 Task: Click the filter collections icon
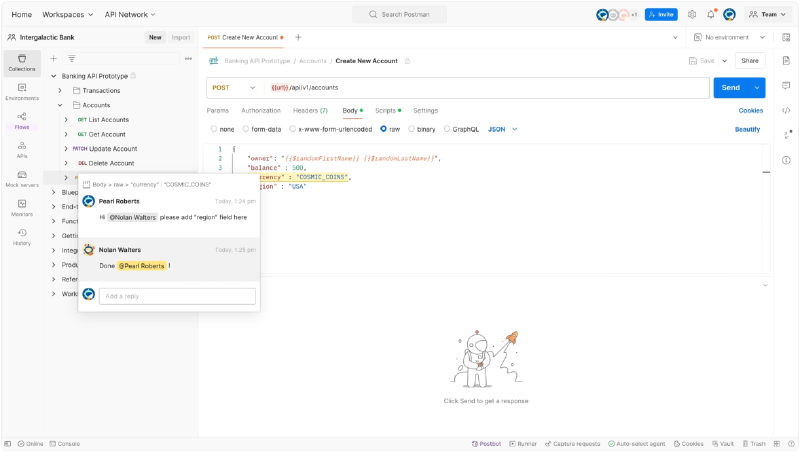[72, 59]
